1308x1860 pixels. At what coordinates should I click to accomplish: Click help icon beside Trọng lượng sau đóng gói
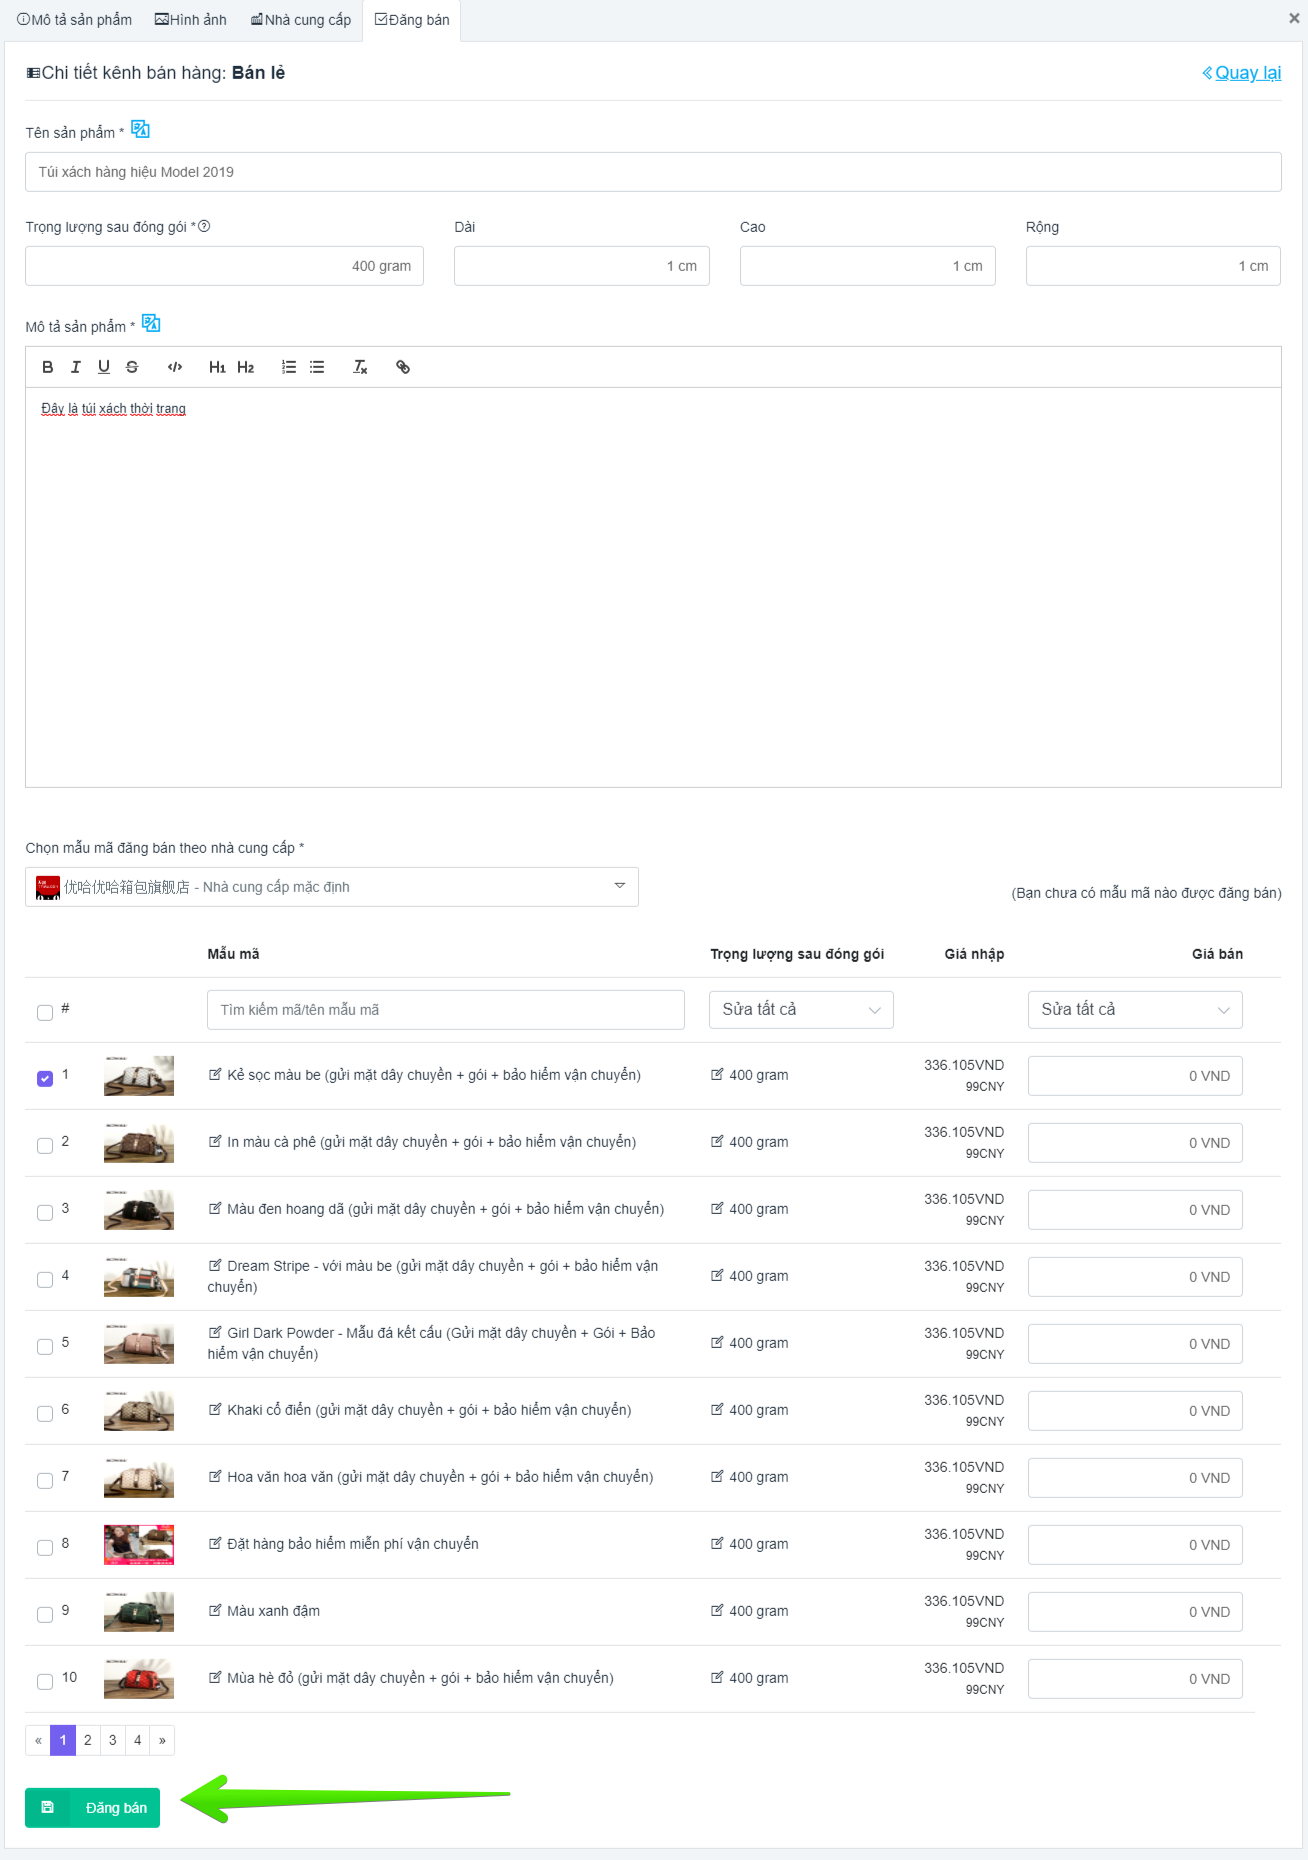(x=204, y=226)
